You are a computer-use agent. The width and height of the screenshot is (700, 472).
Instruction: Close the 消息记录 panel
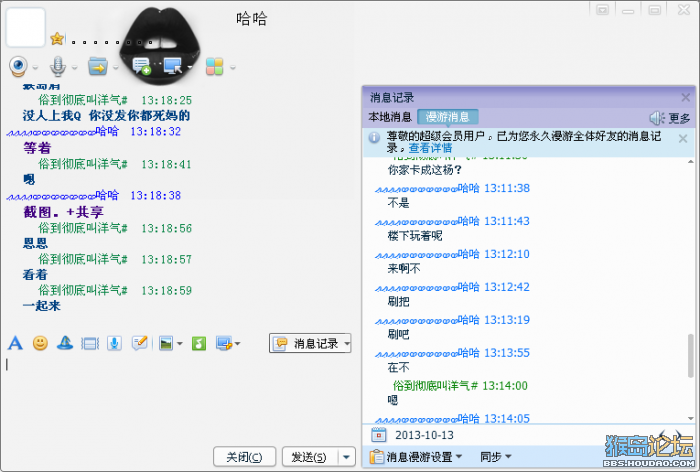pos(685,97)
